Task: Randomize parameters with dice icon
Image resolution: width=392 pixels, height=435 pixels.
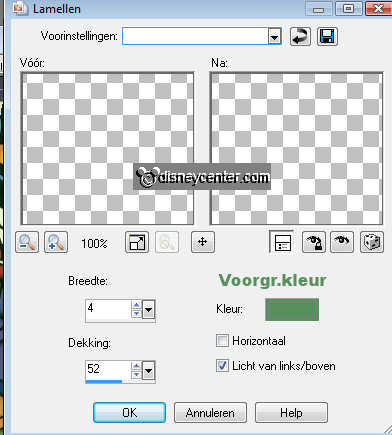Action: coord(372,242)
